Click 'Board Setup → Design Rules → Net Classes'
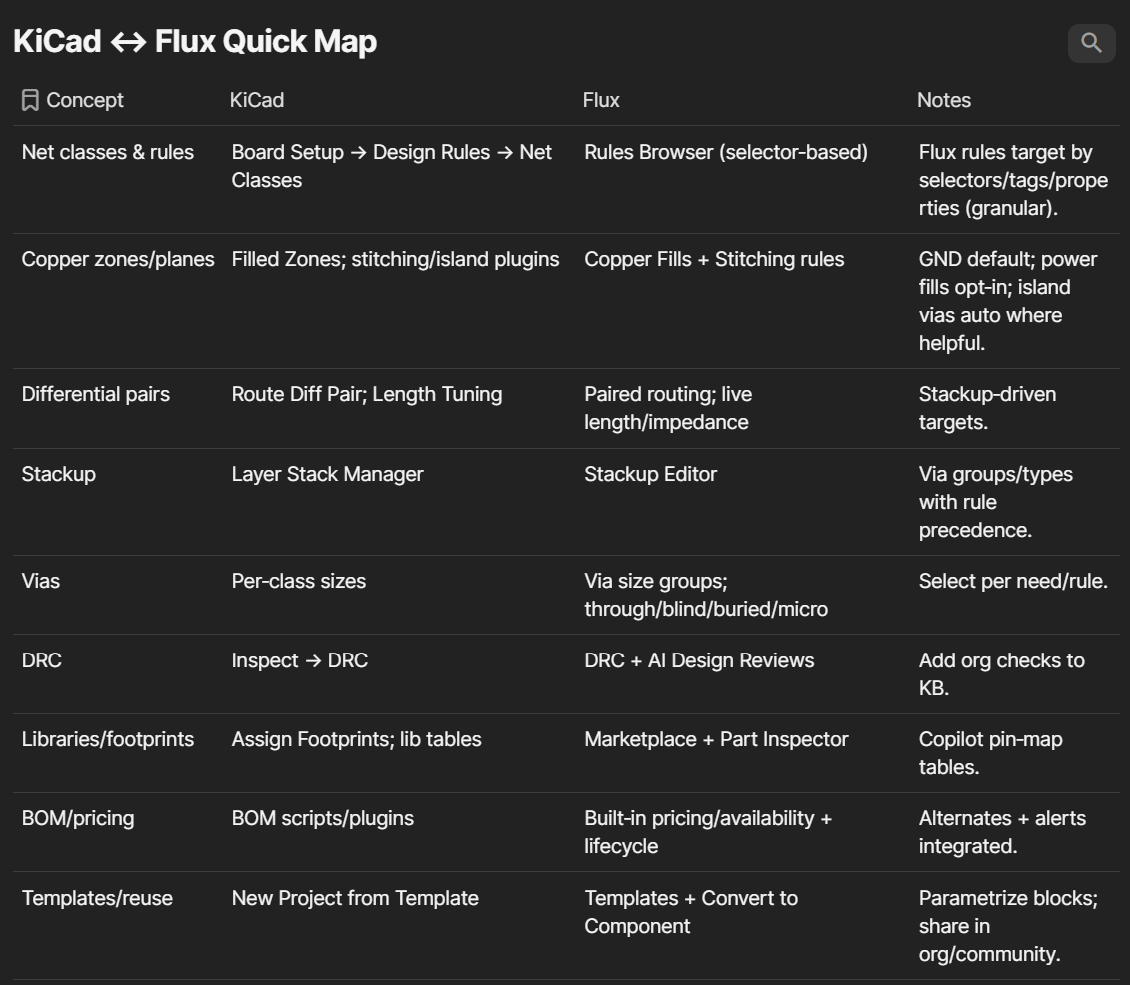This screenshot has height=985, width=1130. pyautogui.click(x=391, y=166)
